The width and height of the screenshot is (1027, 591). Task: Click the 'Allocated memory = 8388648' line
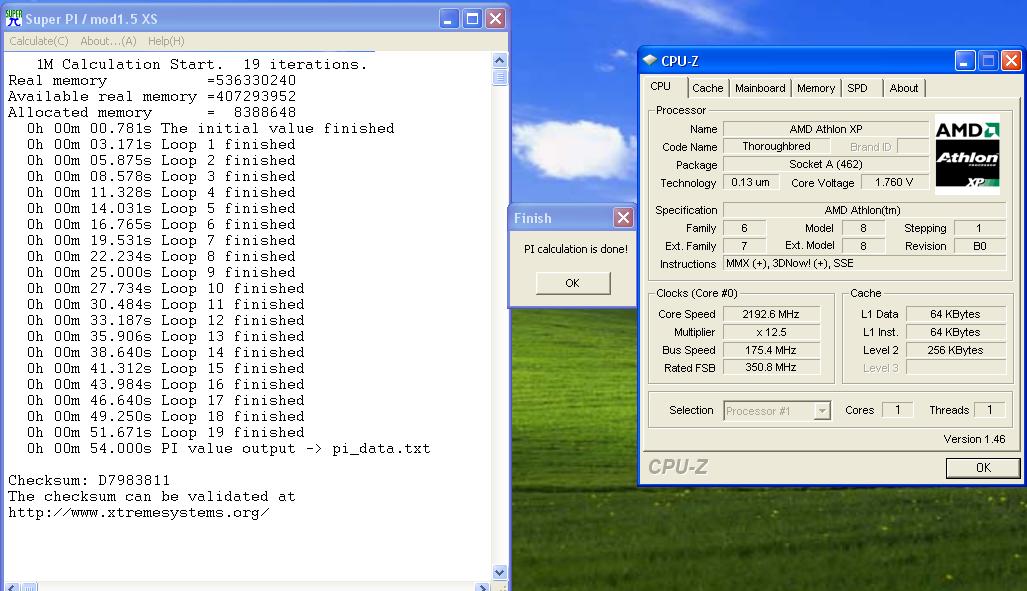[152, 113]
